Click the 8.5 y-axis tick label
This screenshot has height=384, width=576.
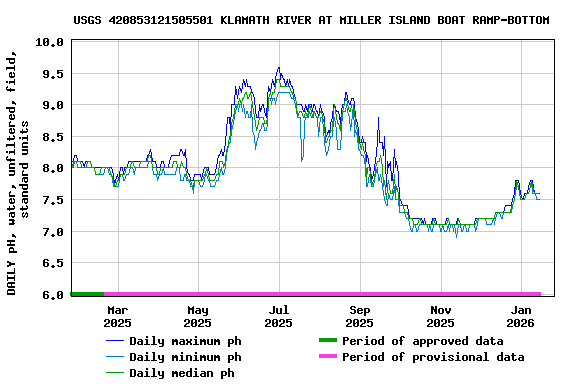pyautogui.click(x=53, y=137)
